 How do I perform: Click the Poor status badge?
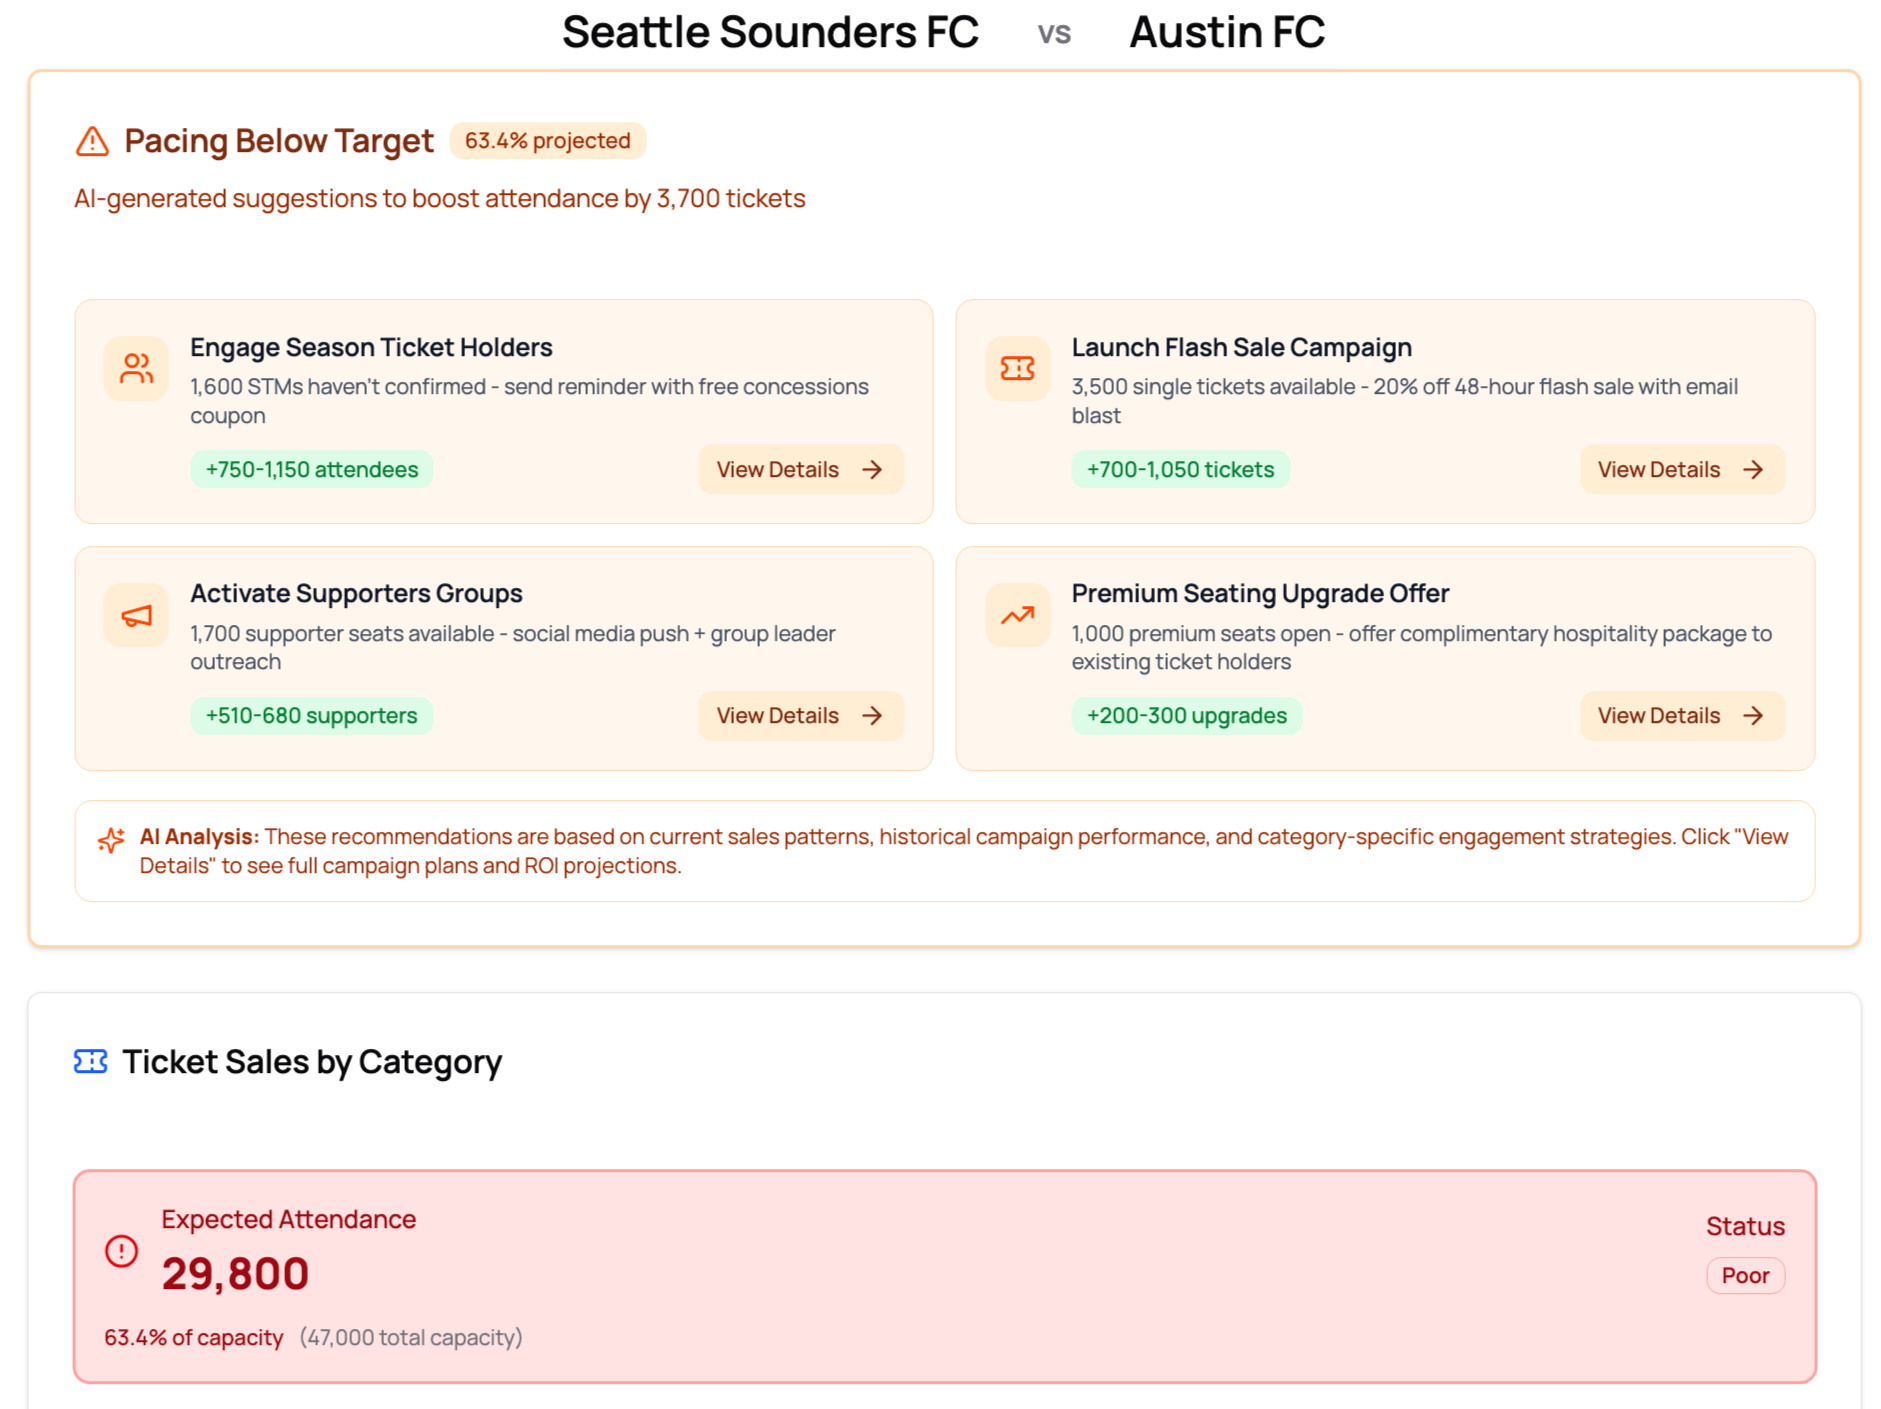pos(1745,1275)
